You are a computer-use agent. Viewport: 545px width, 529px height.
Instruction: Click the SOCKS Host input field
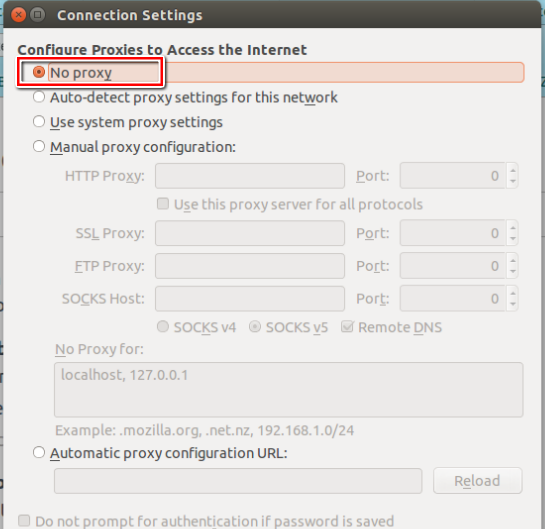coord(250,299)
